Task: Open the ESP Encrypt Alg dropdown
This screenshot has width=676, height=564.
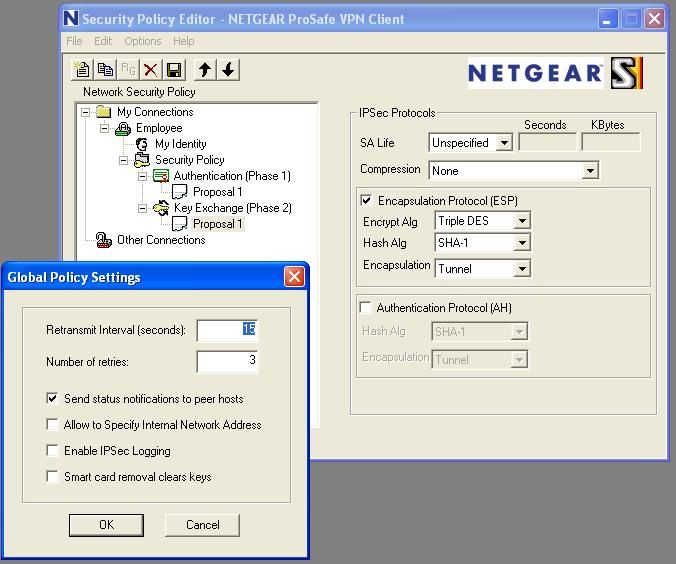Action: [522, 221]
